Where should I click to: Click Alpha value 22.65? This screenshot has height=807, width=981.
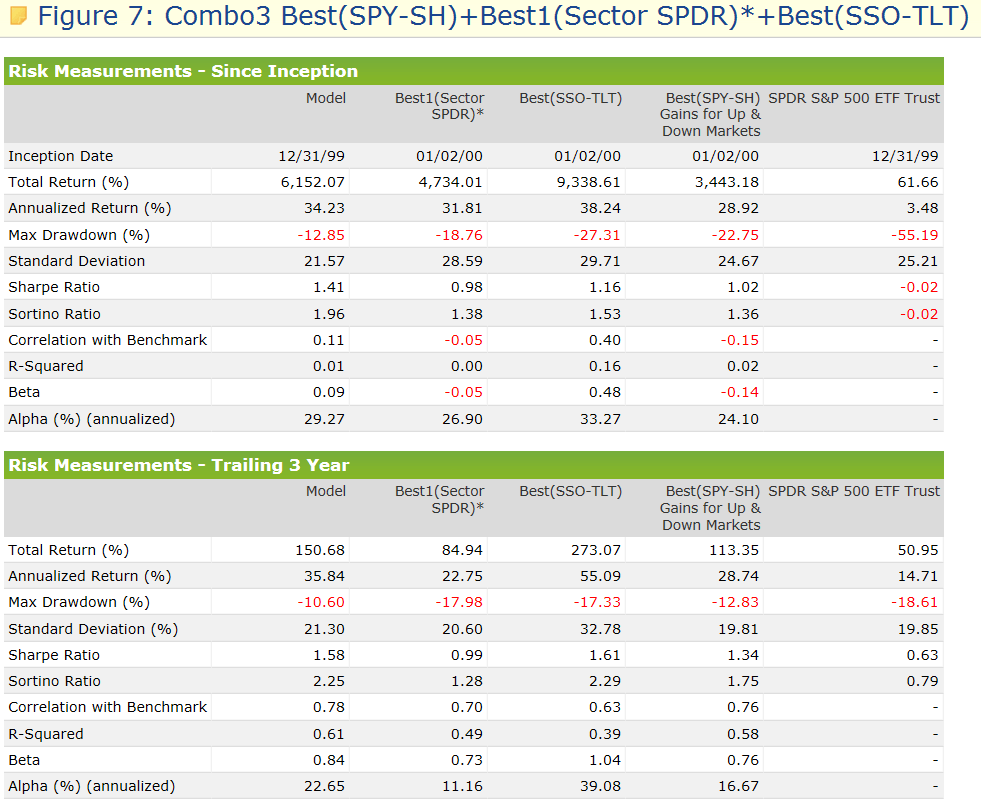click(324, 786)
